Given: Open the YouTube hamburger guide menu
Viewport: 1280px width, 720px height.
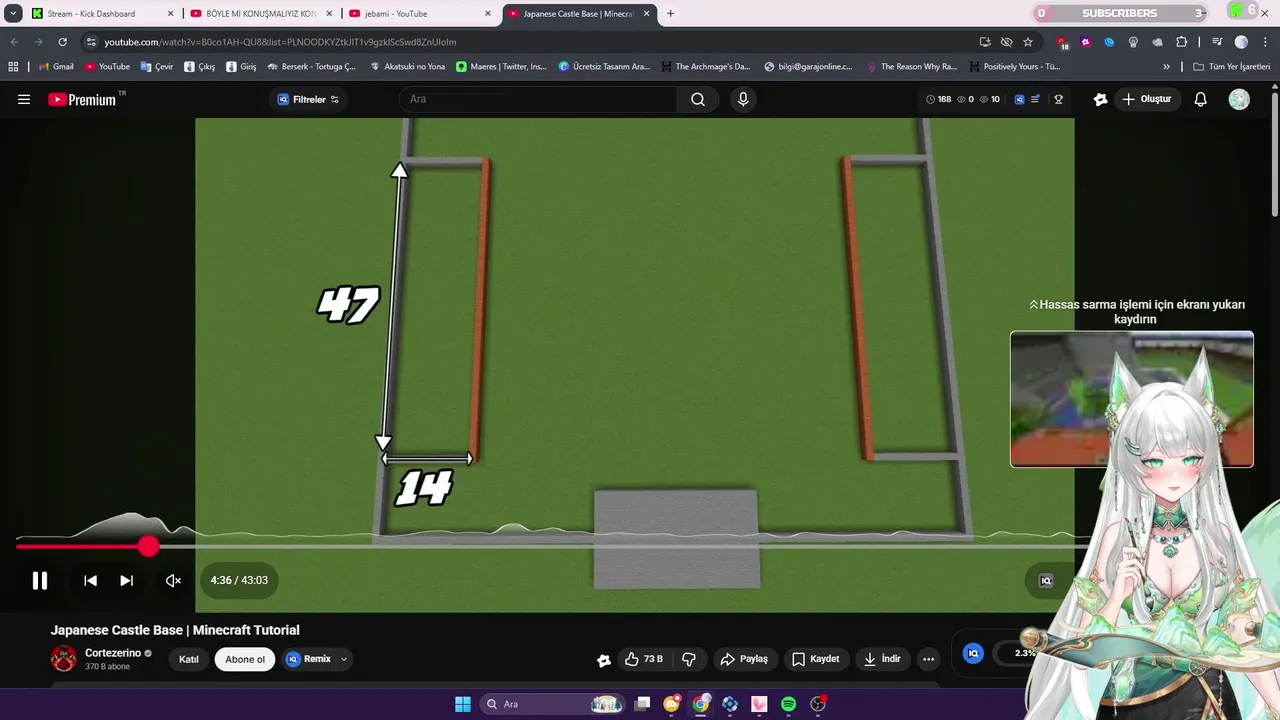Looking at the screenshot, I should (x=24, y=99).
